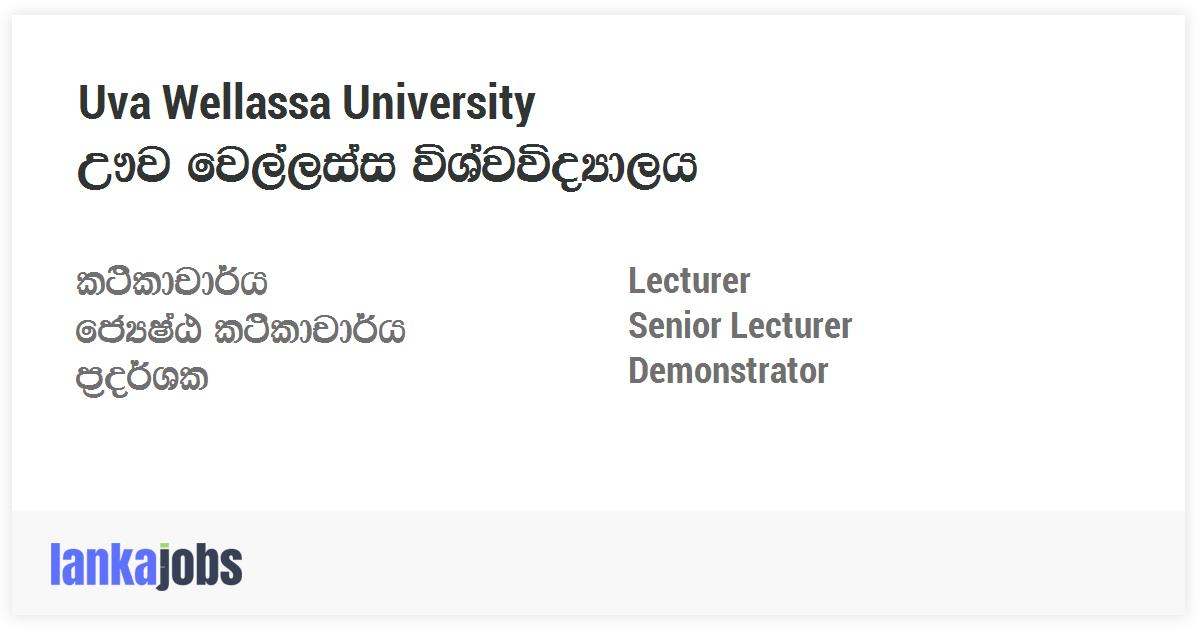Select the Lecturer job title
The height and width of the screenshot is (630, 1200).
[688, 281]
